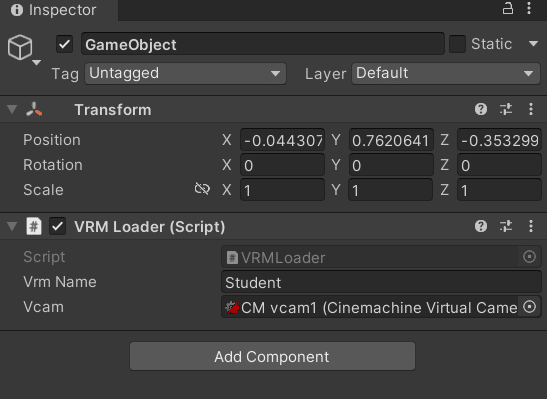The height and width of the screenshot is (399, 547).
Task: Edit Vrm Name field containing Student
Action: coord(381,282)
